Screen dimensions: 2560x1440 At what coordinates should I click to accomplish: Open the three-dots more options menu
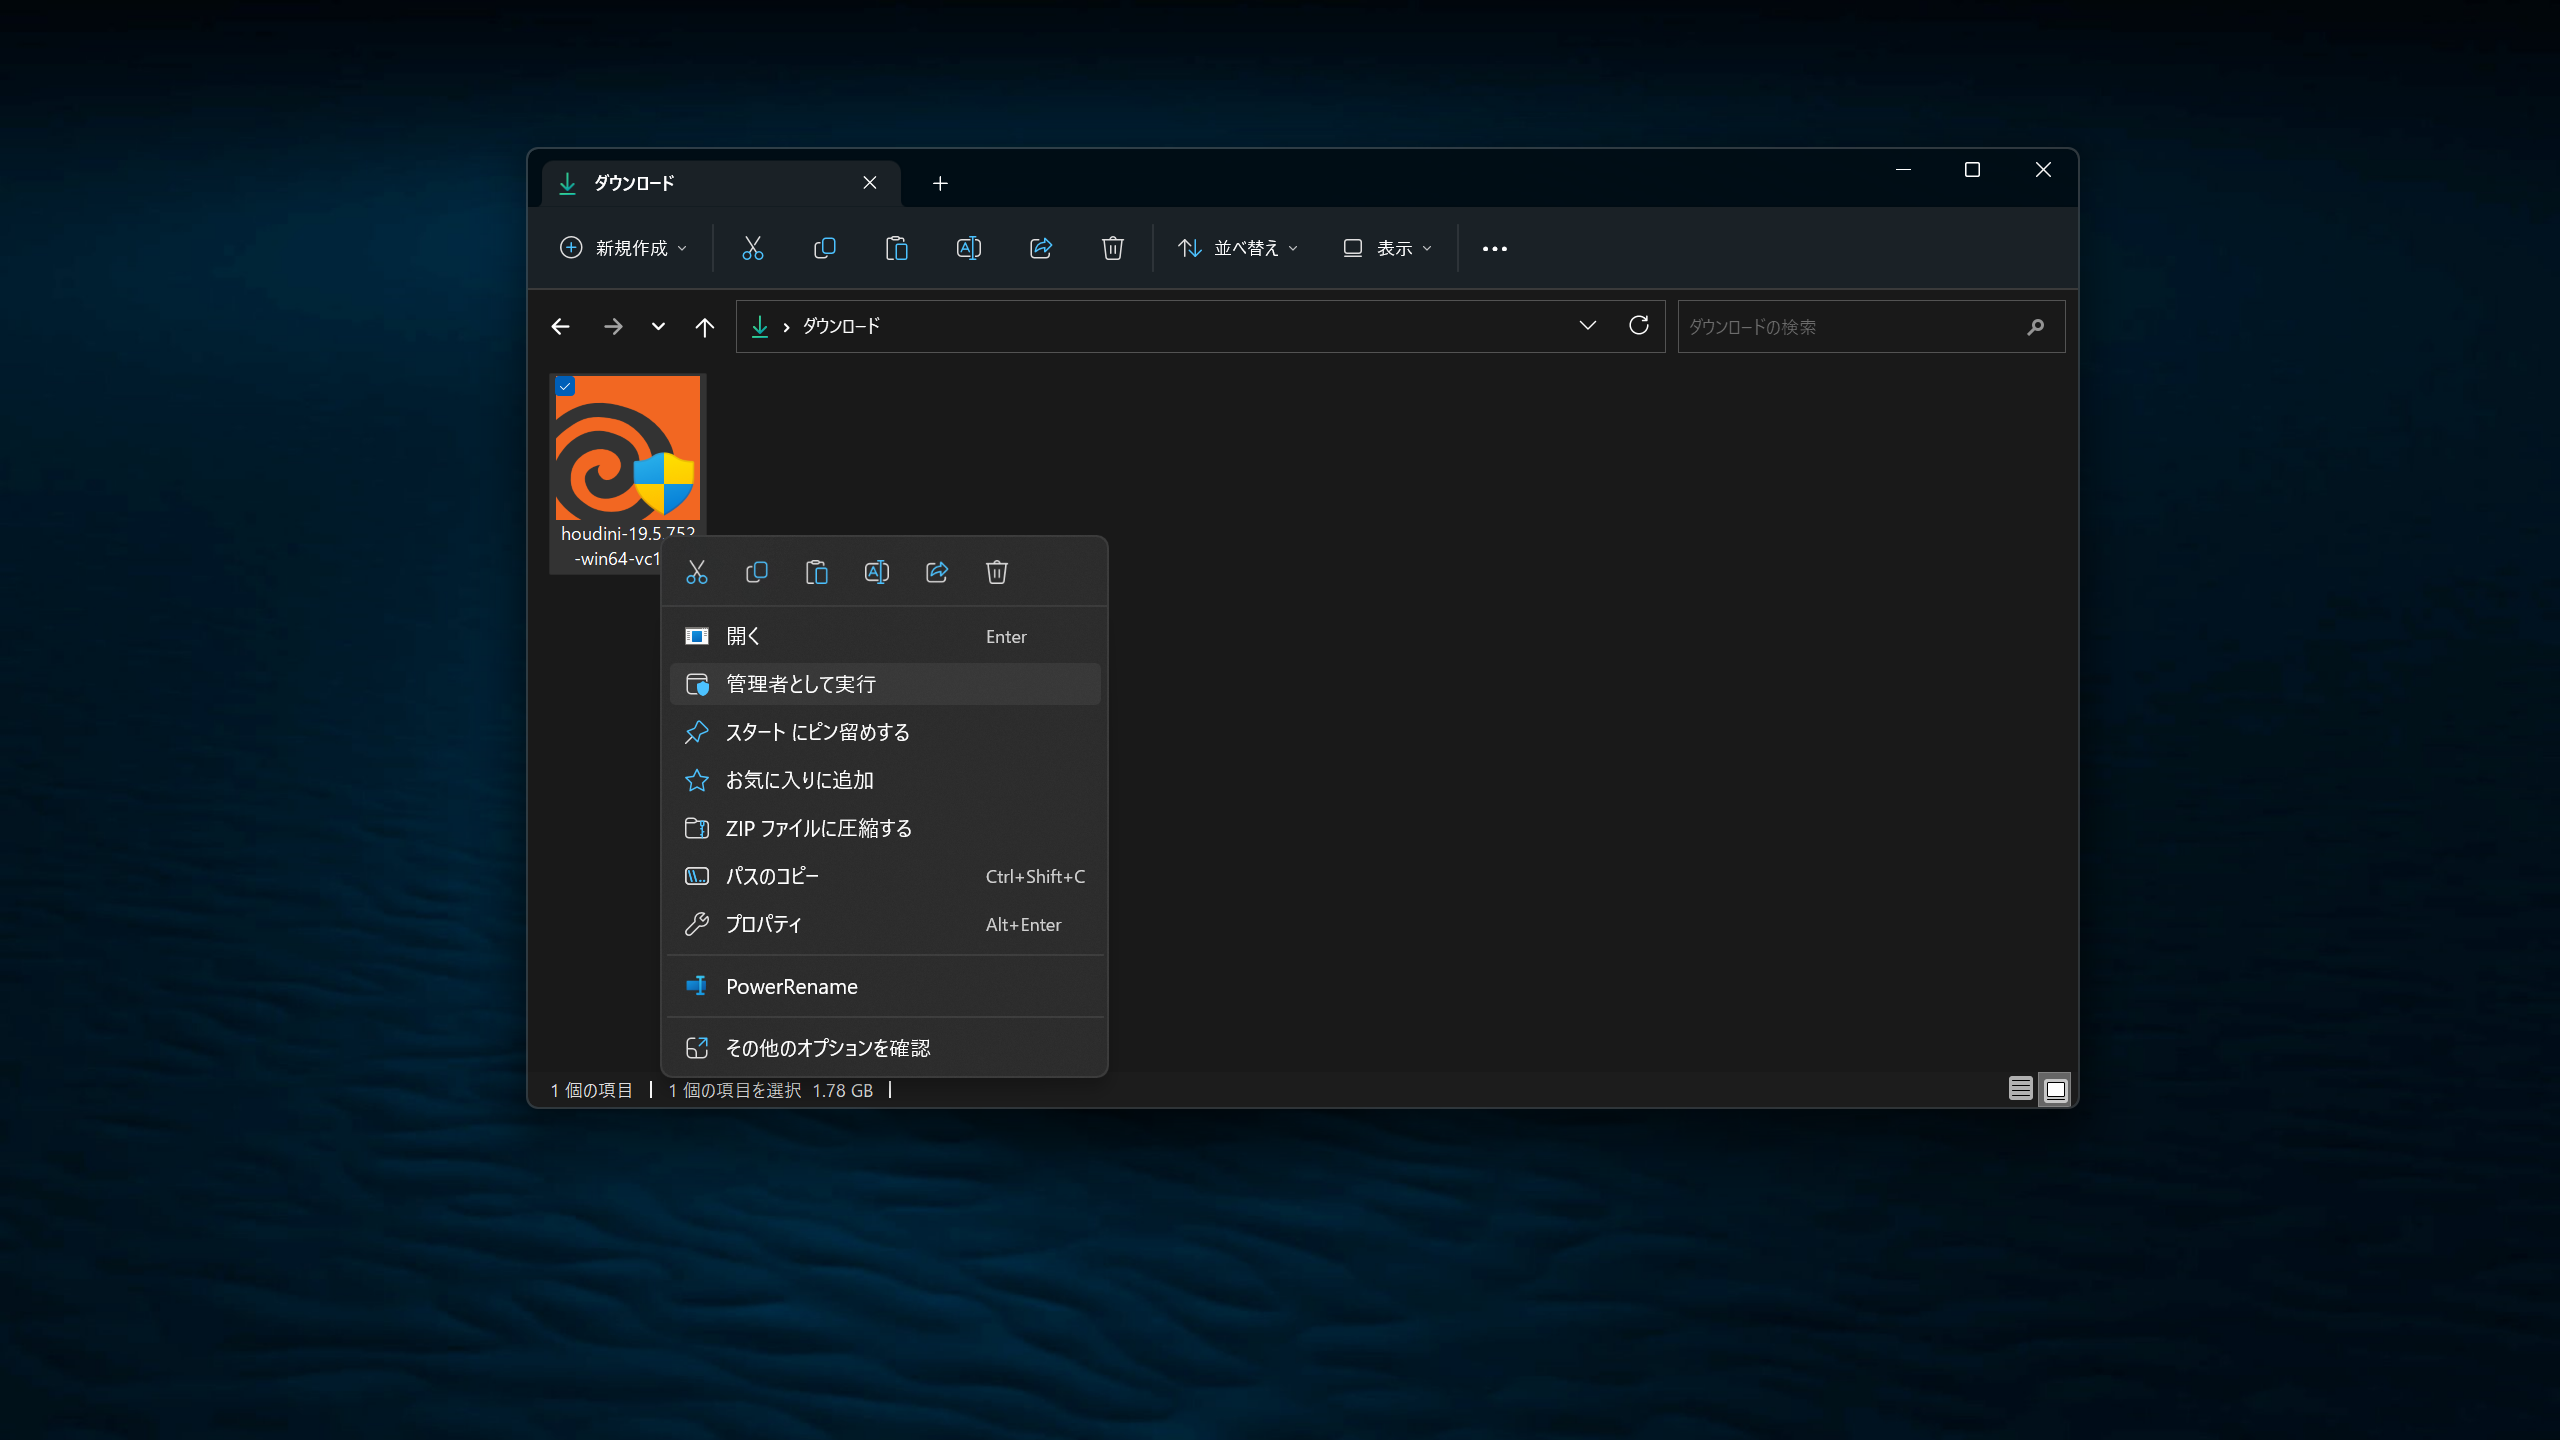1495,248
